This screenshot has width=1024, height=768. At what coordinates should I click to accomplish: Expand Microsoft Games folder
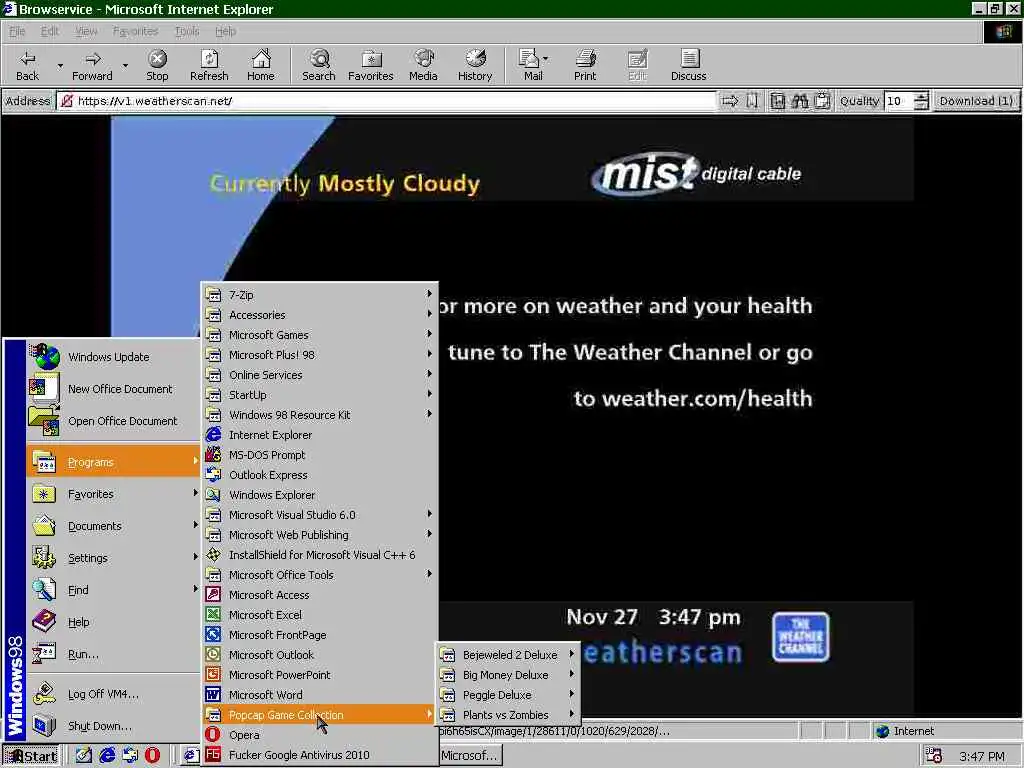(319, 334)
